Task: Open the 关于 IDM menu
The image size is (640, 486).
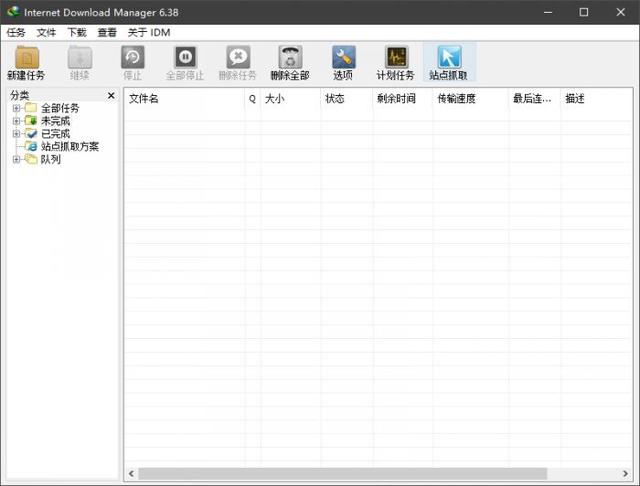Action: point(148,32)
